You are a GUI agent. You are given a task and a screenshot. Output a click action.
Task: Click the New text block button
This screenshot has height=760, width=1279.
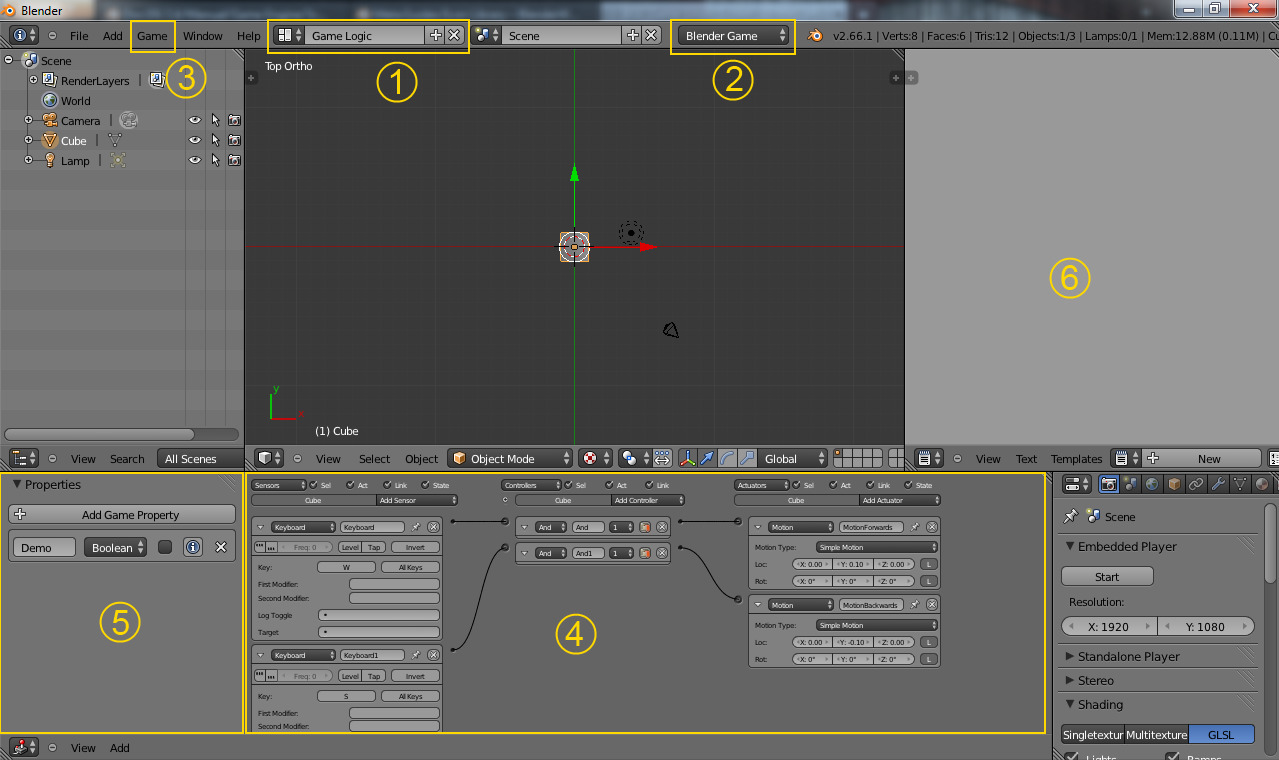pyautogui.click(x=1198, y=458)
